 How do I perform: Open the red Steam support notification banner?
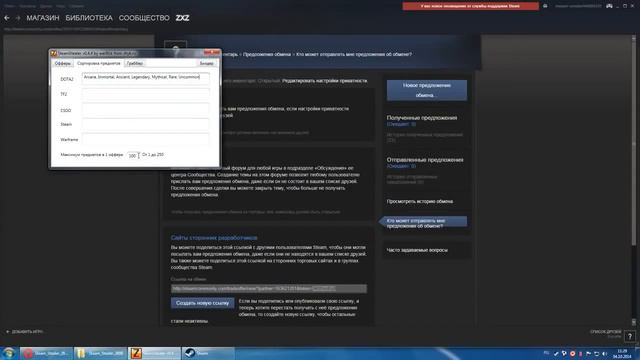click(470, 6)
